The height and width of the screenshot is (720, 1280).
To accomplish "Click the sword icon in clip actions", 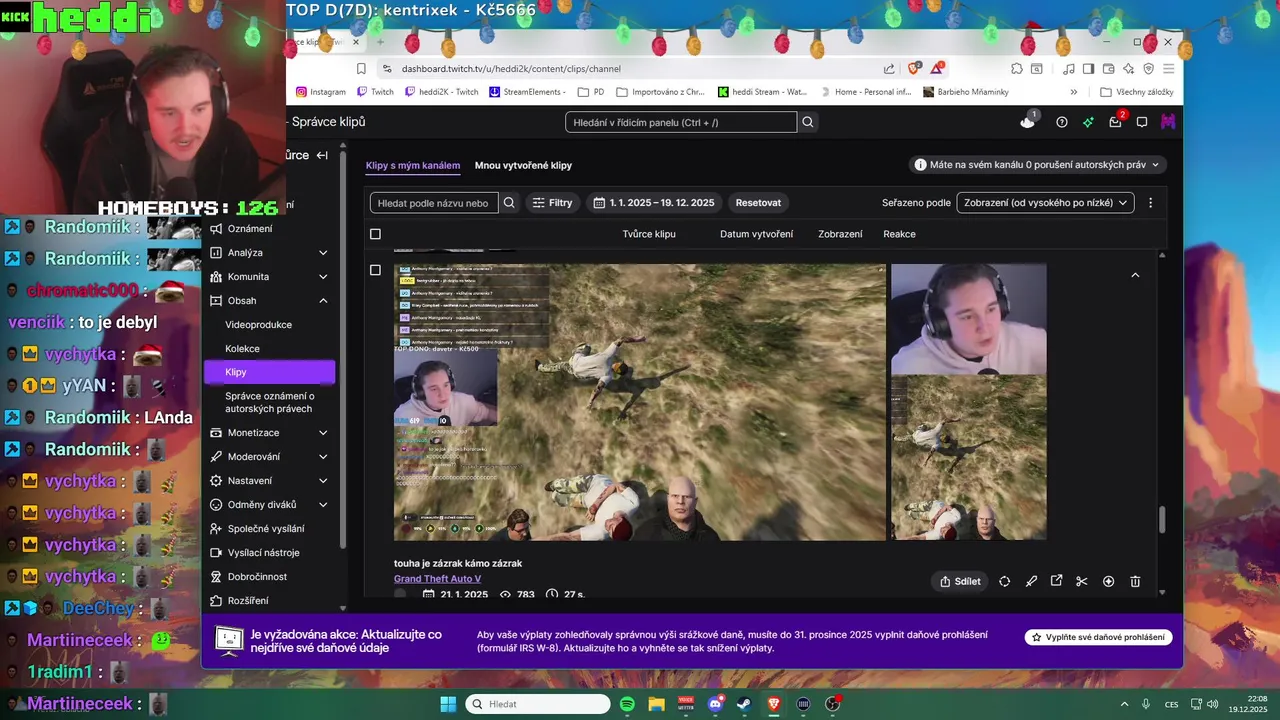I will click(1031, 581).
